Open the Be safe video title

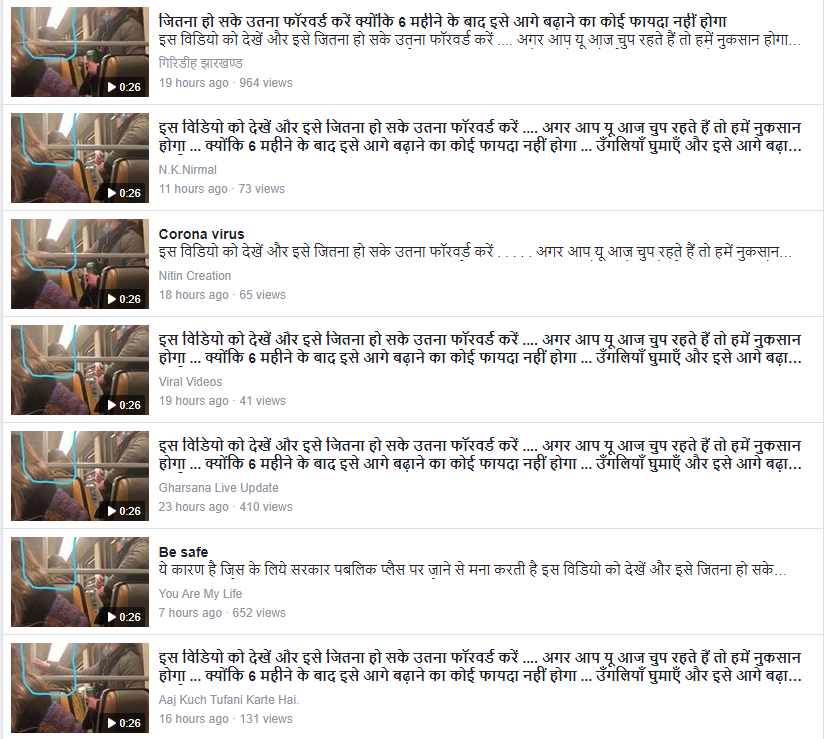(183, 552)
